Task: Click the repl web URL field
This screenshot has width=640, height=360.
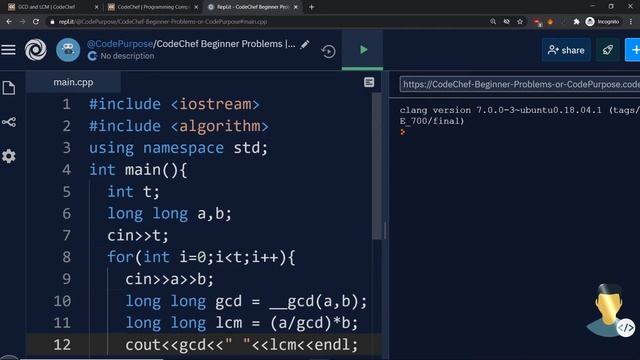Action: coord(520,84)
